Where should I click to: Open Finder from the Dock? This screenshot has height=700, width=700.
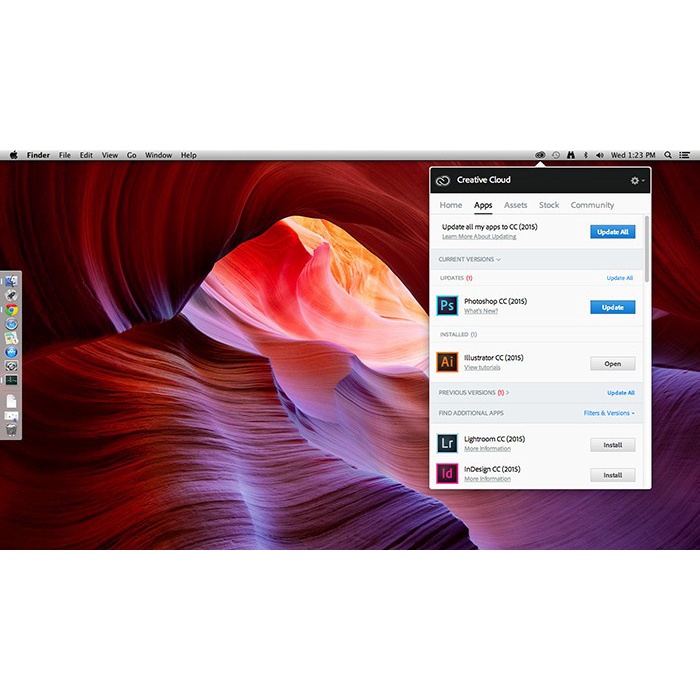11,281
